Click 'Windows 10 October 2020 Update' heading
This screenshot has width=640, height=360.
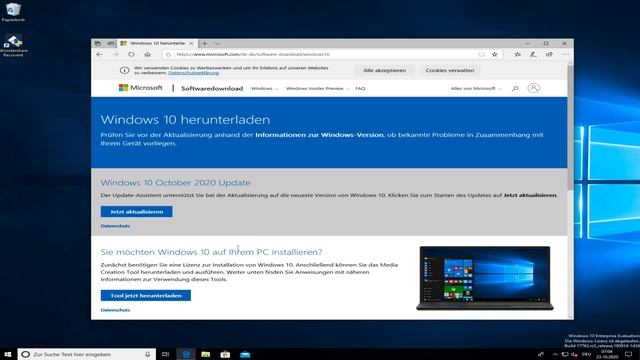[176, 182]
